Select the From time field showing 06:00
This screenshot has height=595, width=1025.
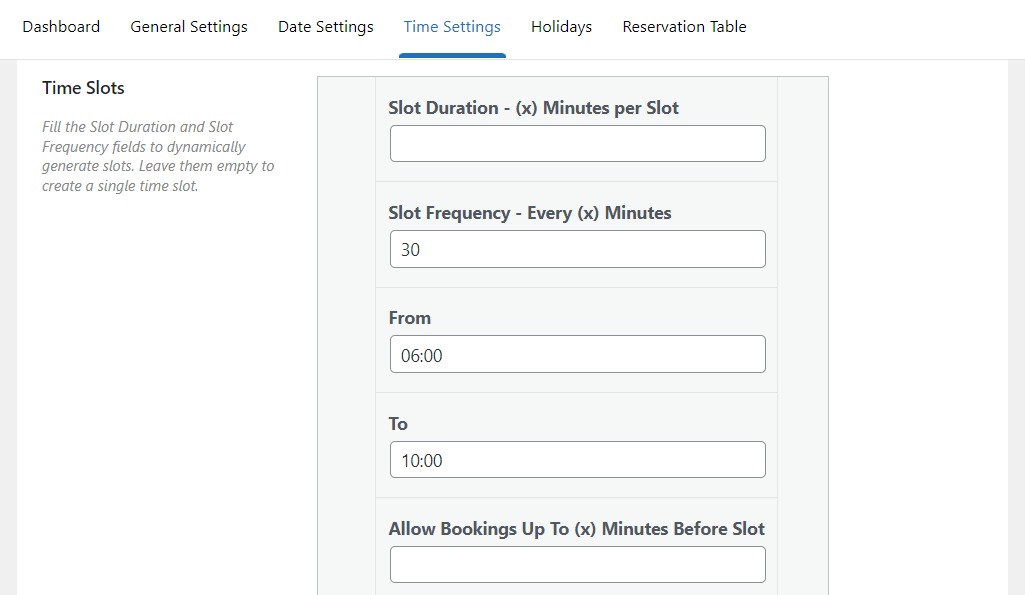click(577, 354)
